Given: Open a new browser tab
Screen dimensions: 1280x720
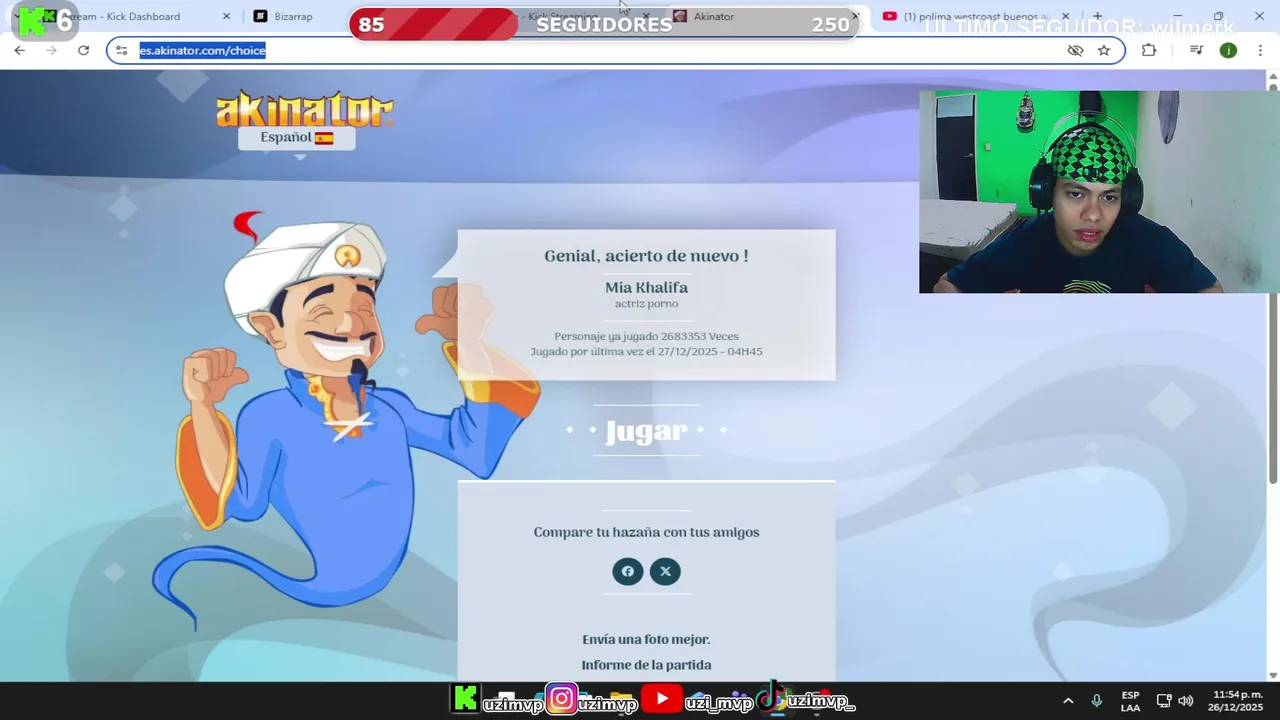Looking at the screenshot, I should coord(1097,16).
